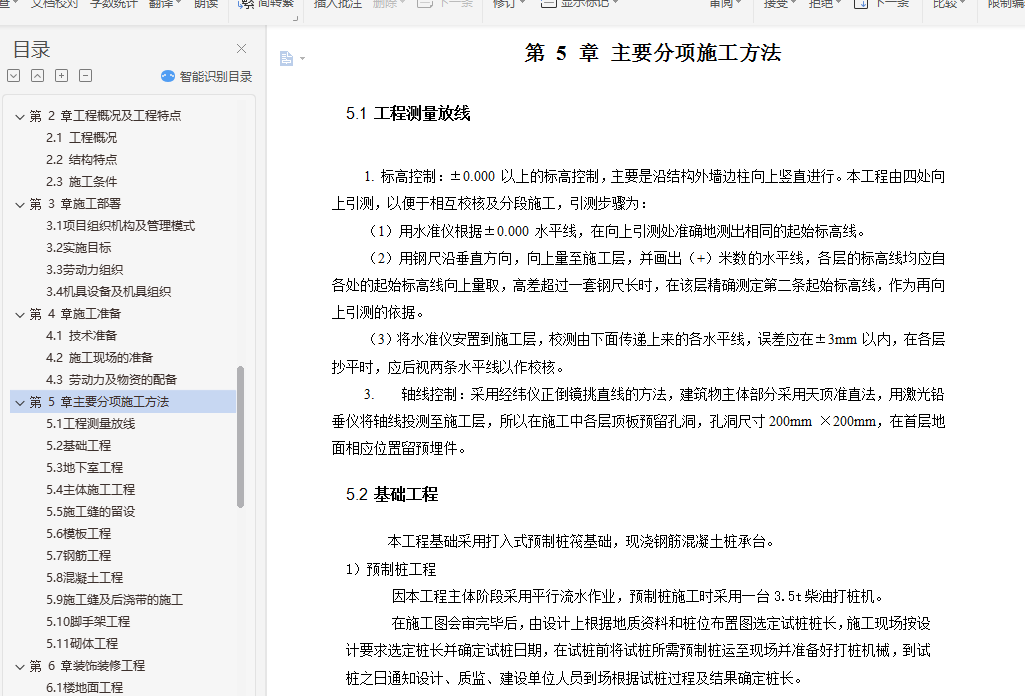Viewport: 1025px width, 696px height.
Task: Open outline entry 5.4主体施工工程
Action: [x=91, y=489]
